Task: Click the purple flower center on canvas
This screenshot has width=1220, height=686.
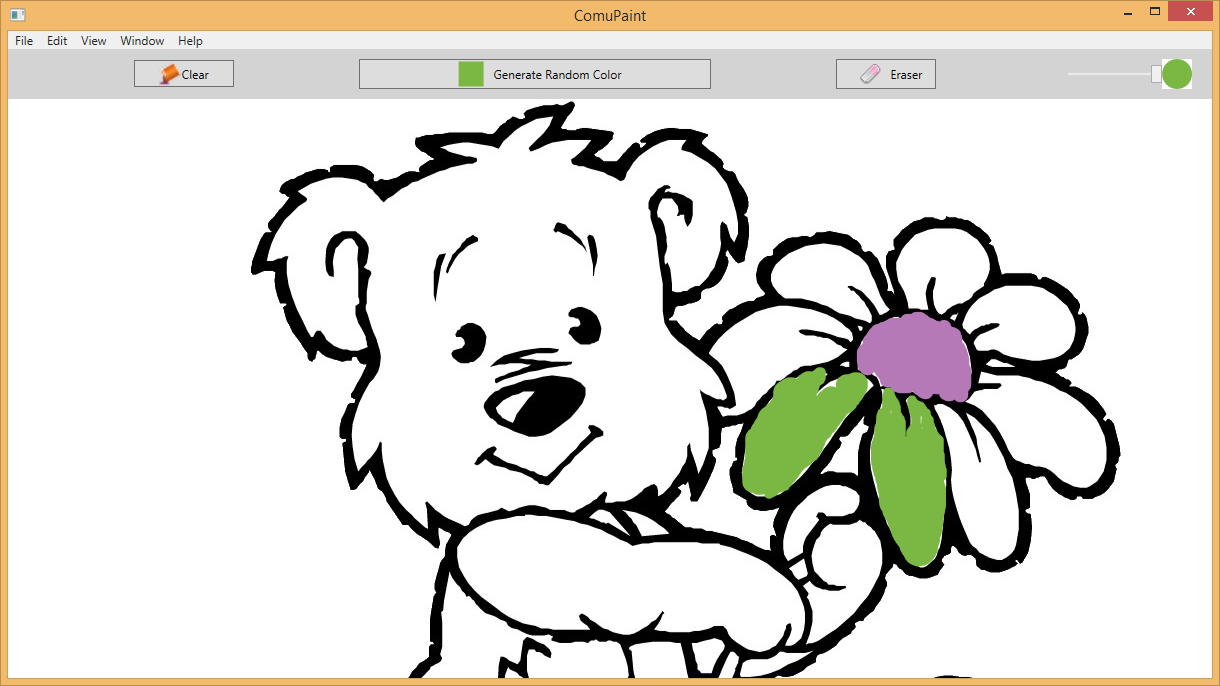Action: point(914,356)
